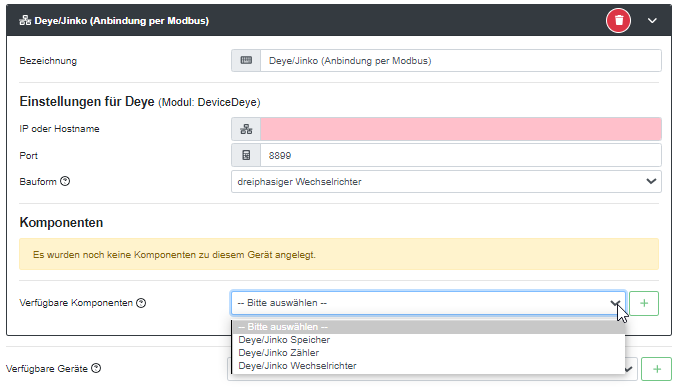
Task: Click the Port label
Action: tap(29, 156)
